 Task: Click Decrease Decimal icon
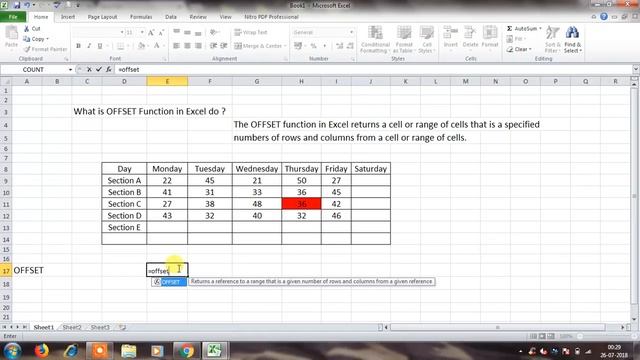pyautogui.click(x=350, y=46)
